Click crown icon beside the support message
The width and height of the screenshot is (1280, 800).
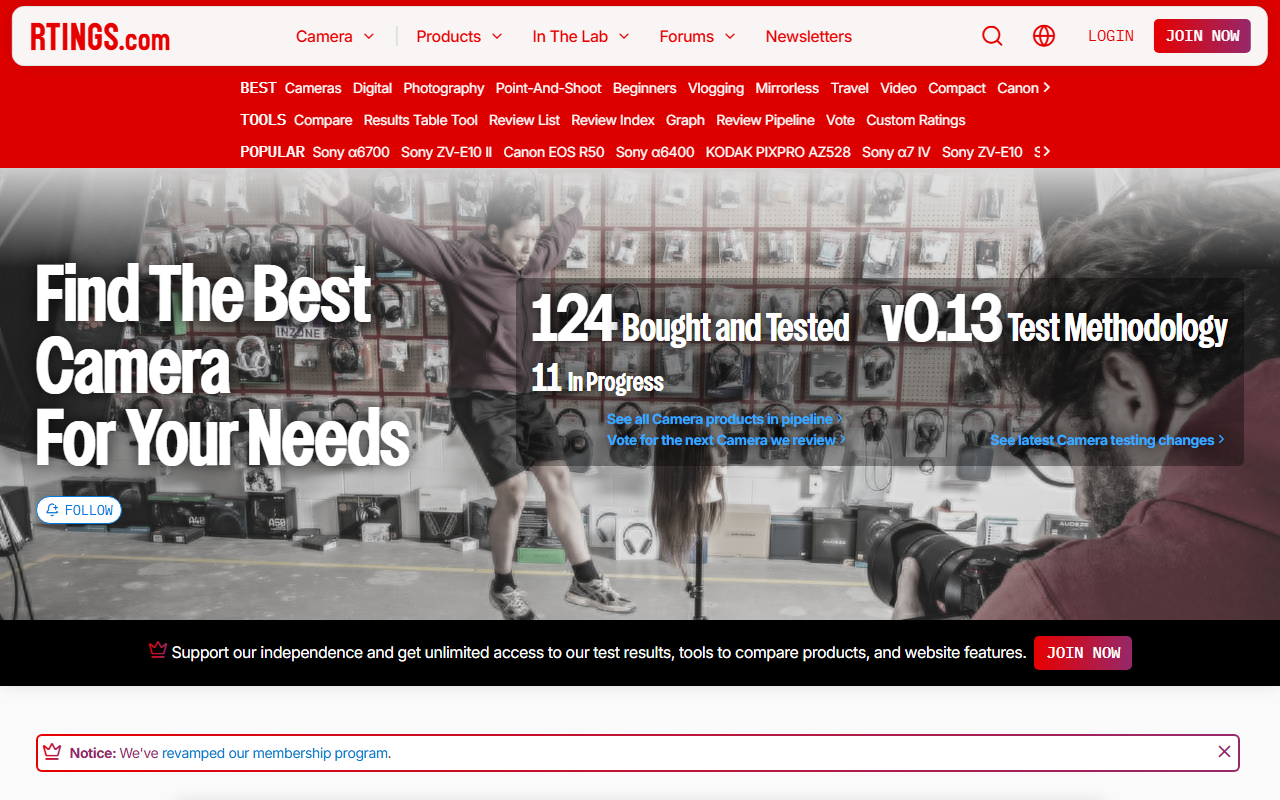[158, 651]
